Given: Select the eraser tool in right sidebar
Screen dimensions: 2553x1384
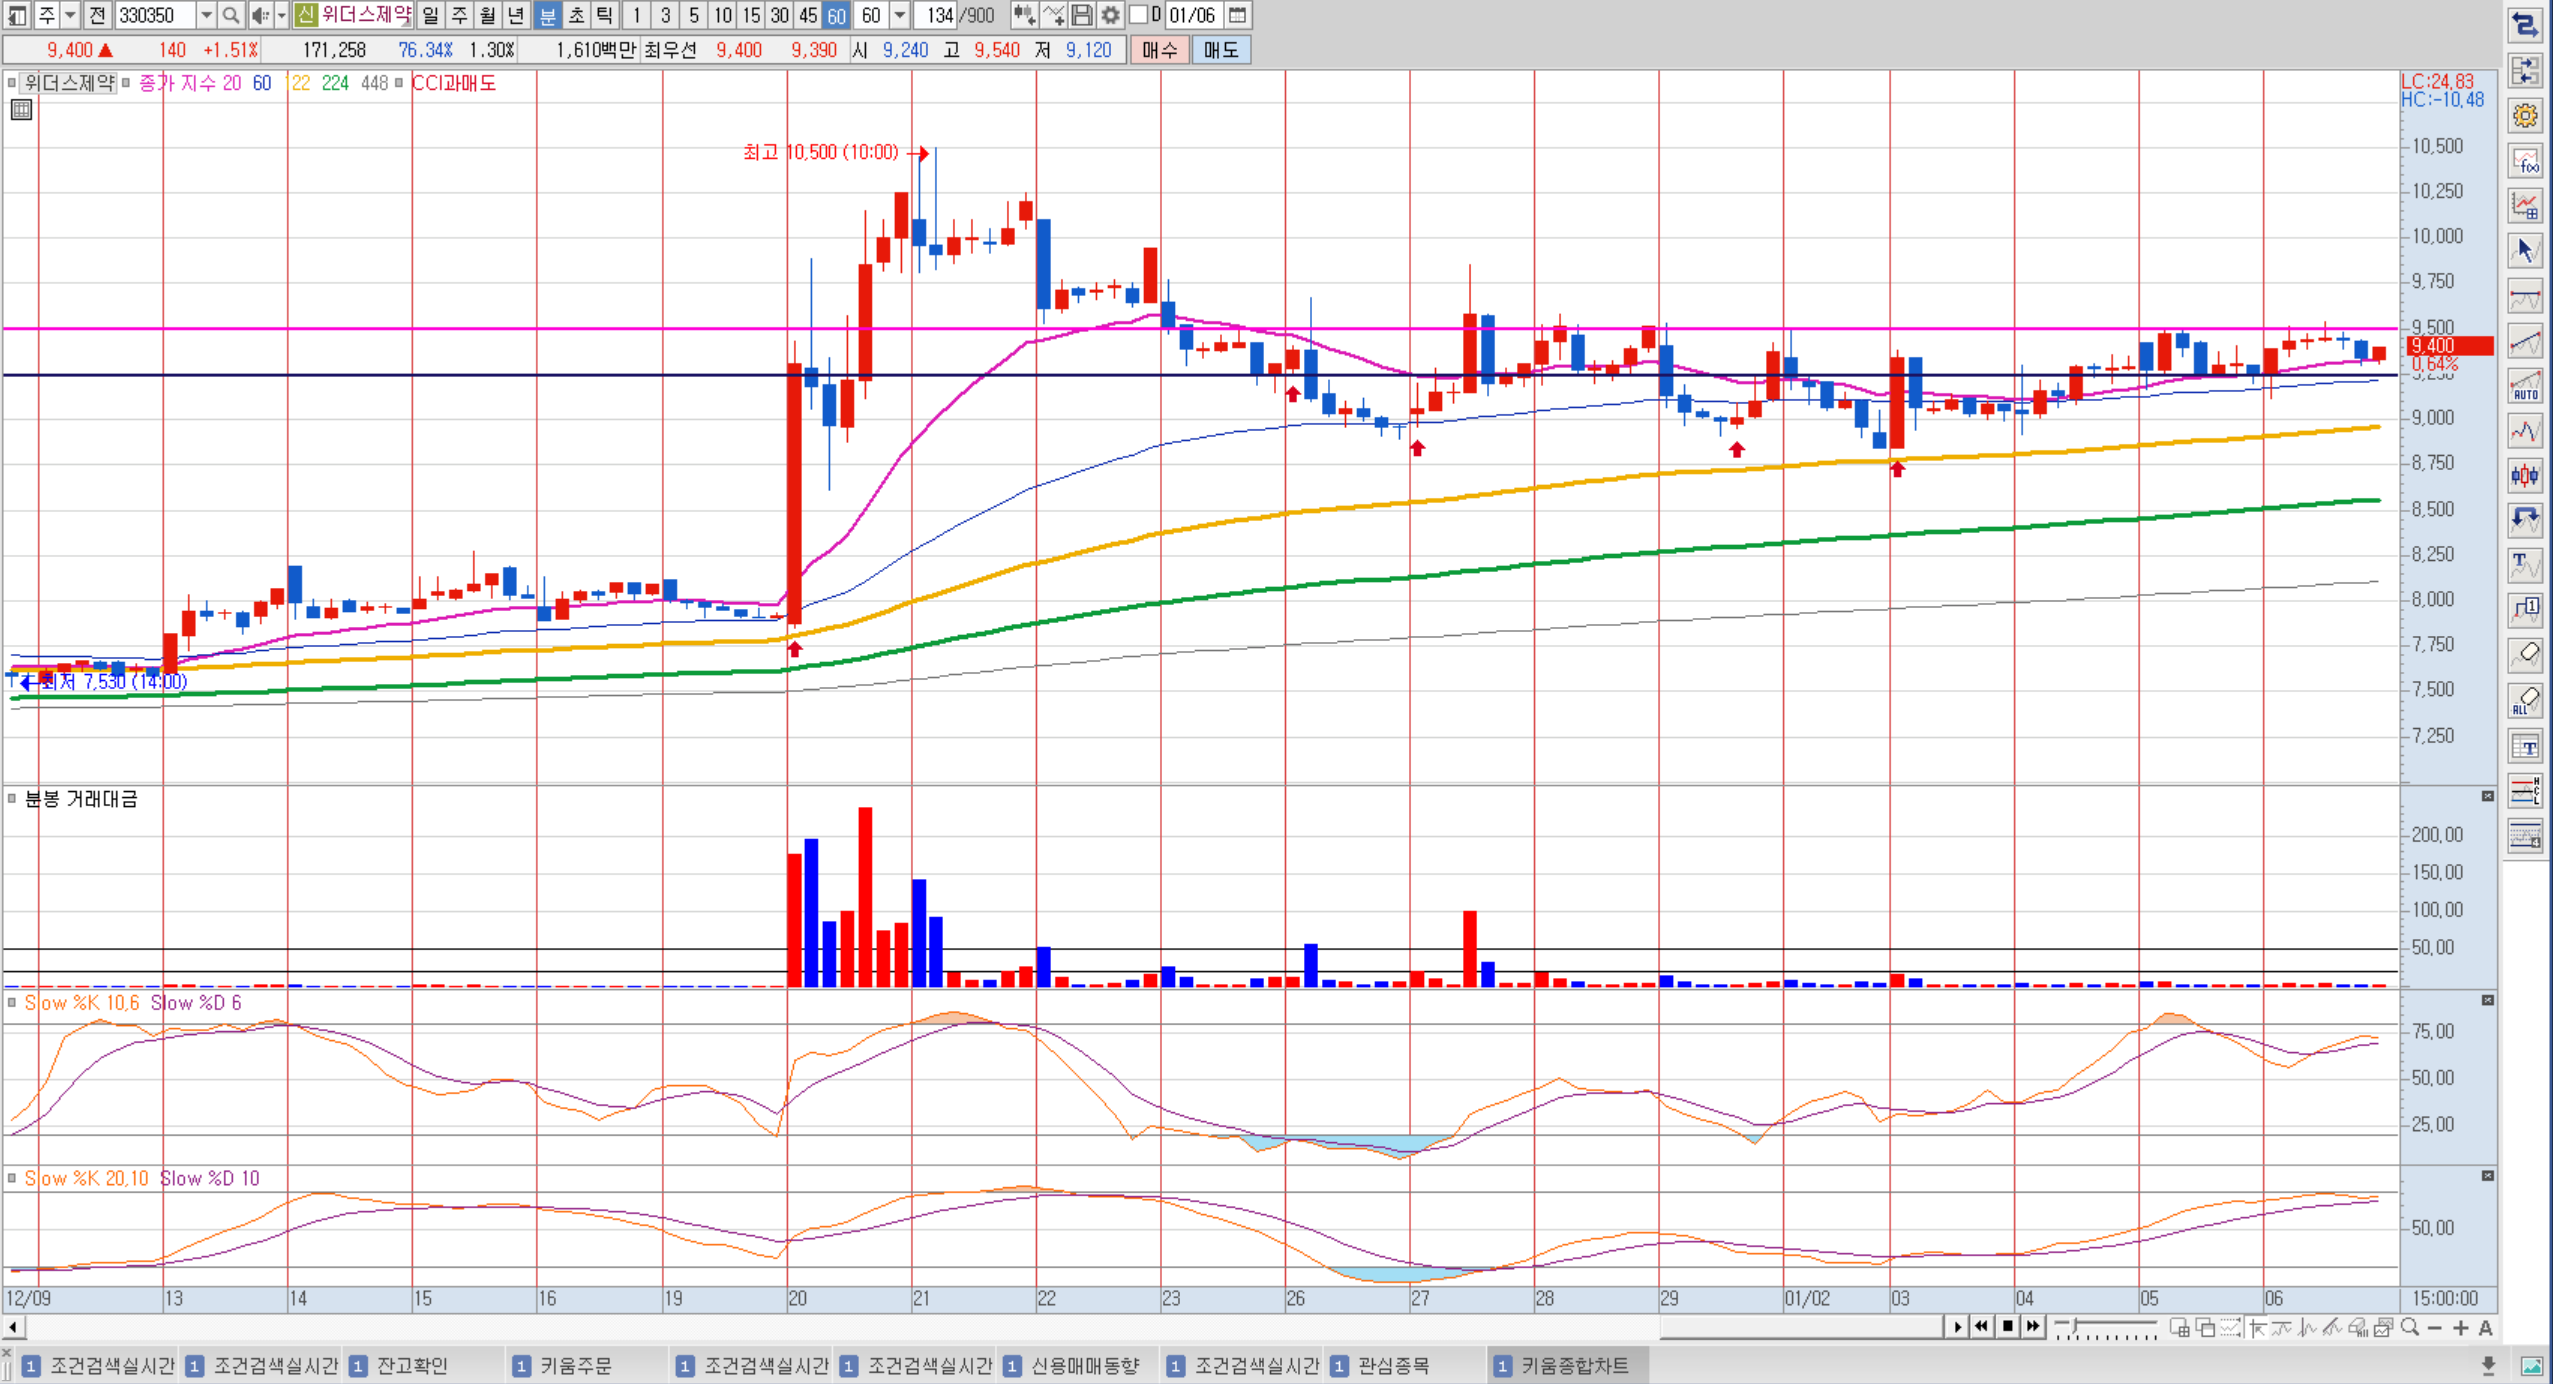Looking at the screenshot, I should (2526, 654).
